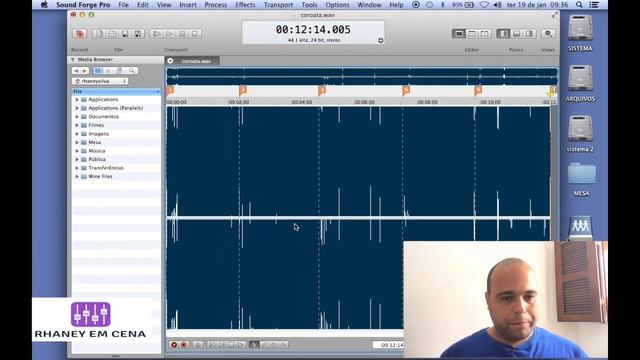This screenshot has width=640, height=360.
Task: Save the file using the Save icon
Action: click(125, 34)
